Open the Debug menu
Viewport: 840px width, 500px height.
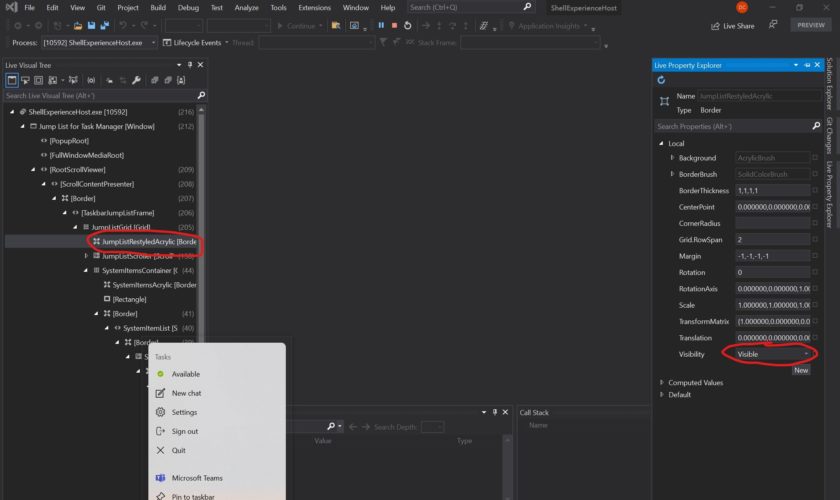pyautogui.click(x=188, y=7)
